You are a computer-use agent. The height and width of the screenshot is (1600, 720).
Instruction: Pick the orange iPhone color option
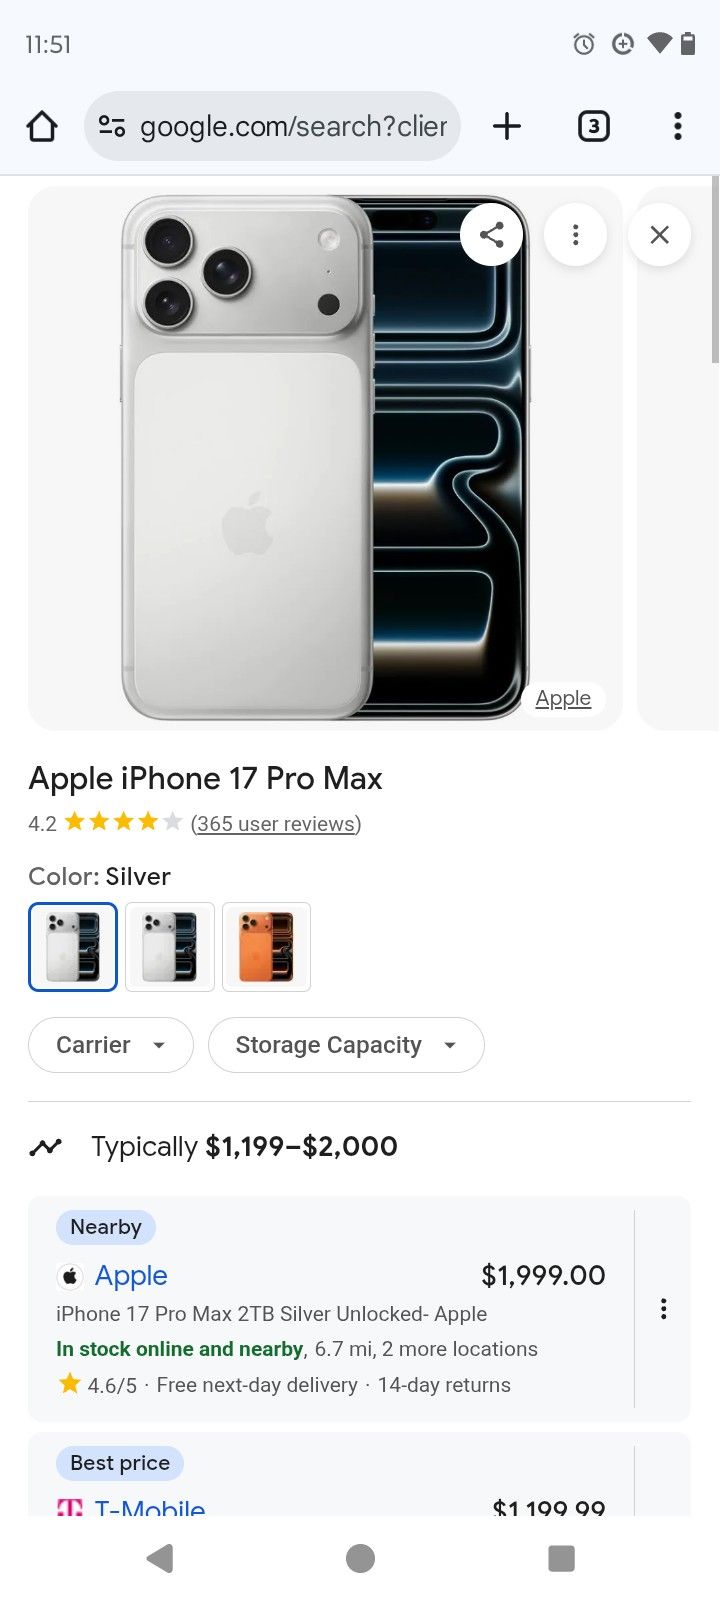point(266,947)
